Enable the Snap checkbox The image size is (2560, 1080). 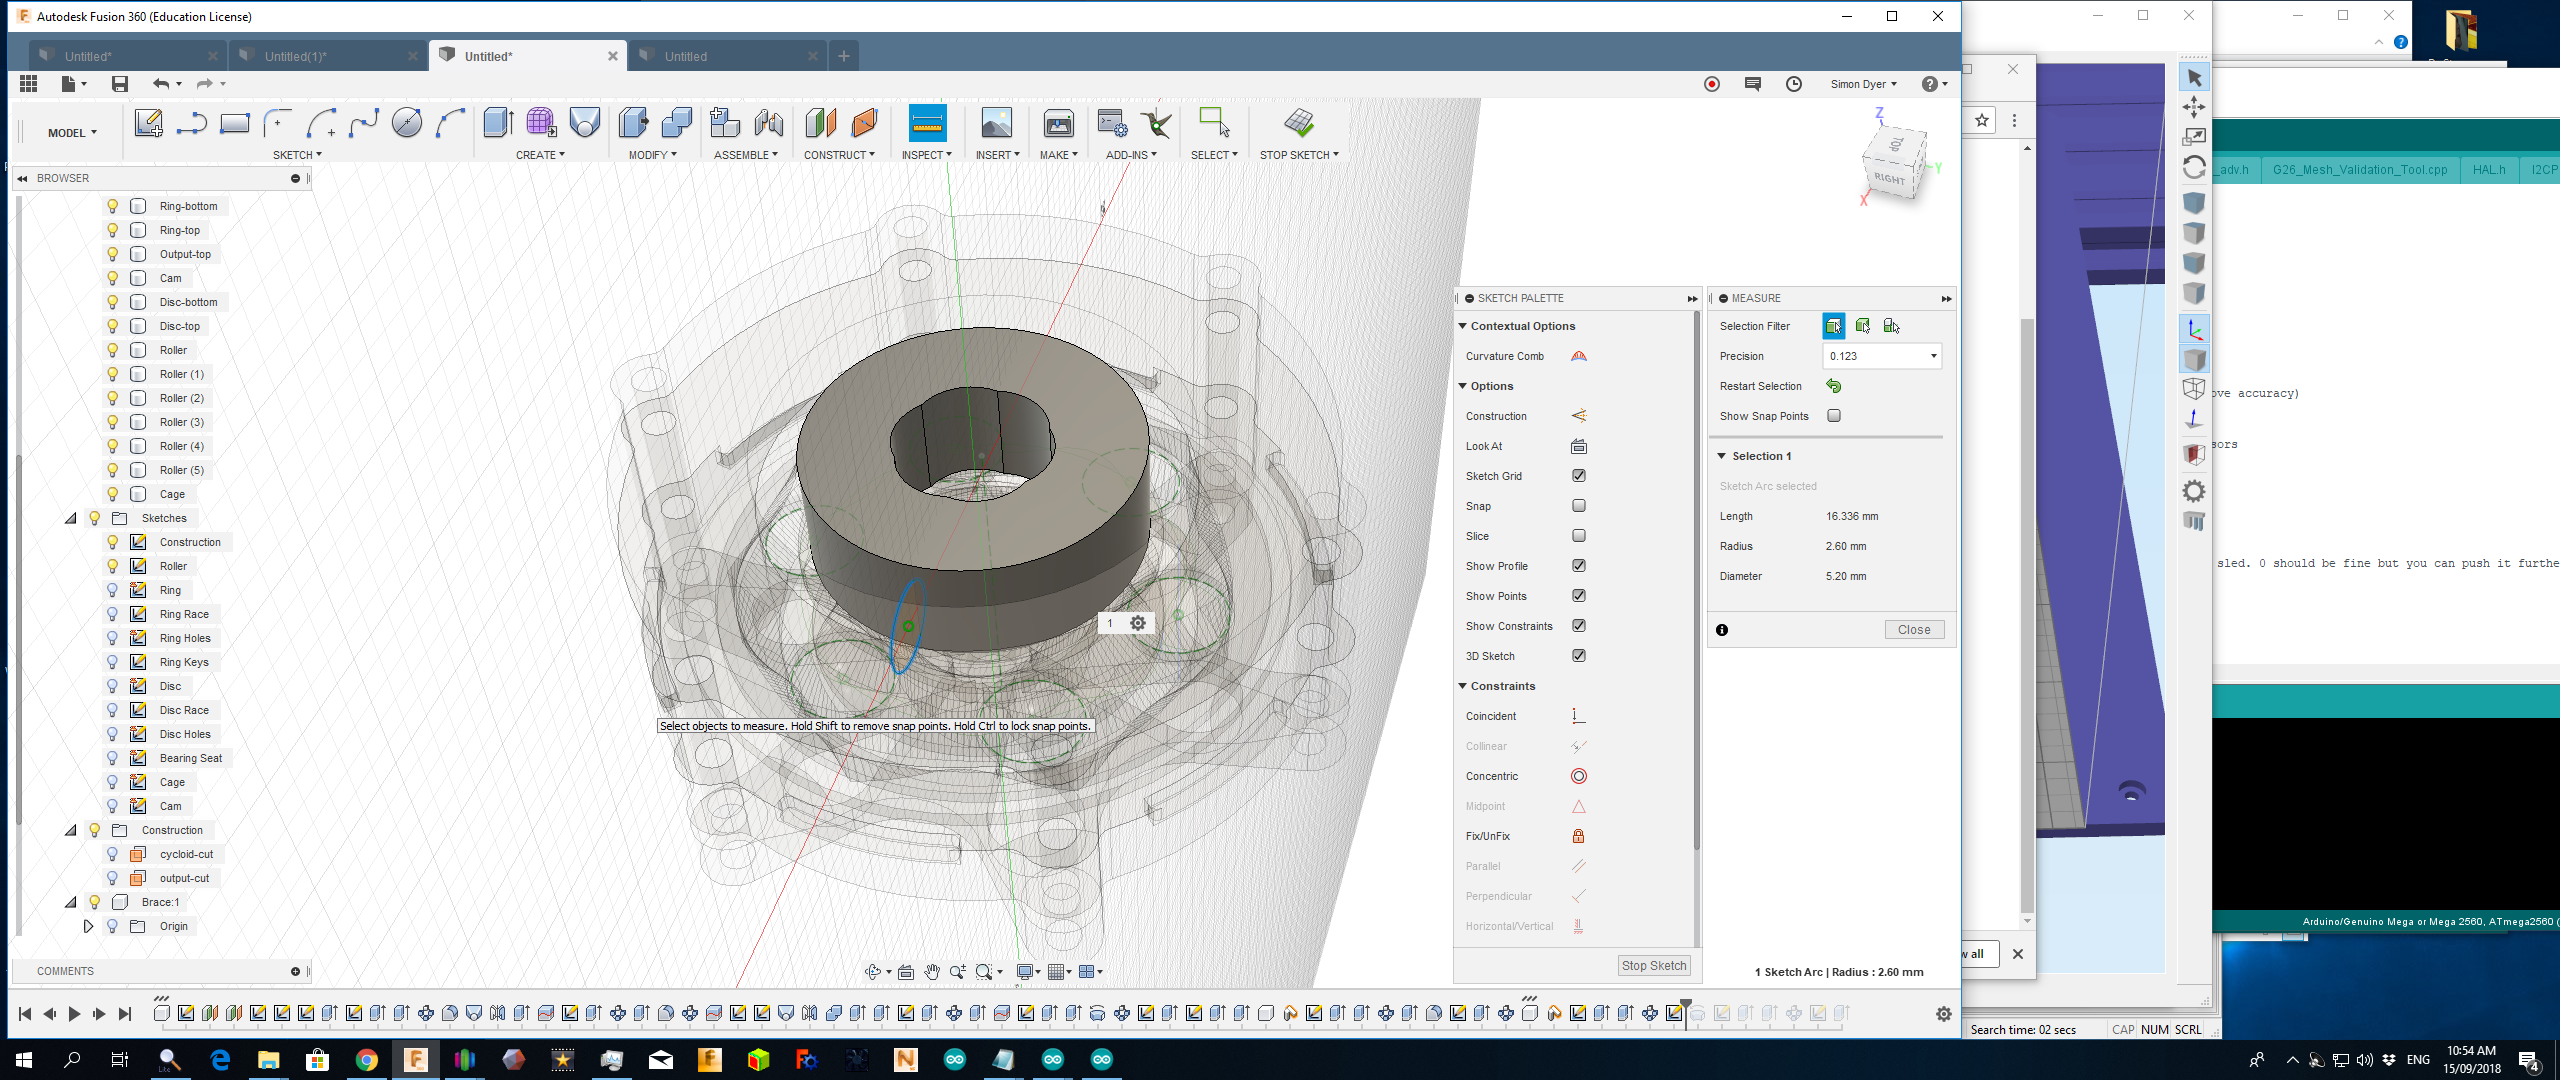pos(1578,506)
